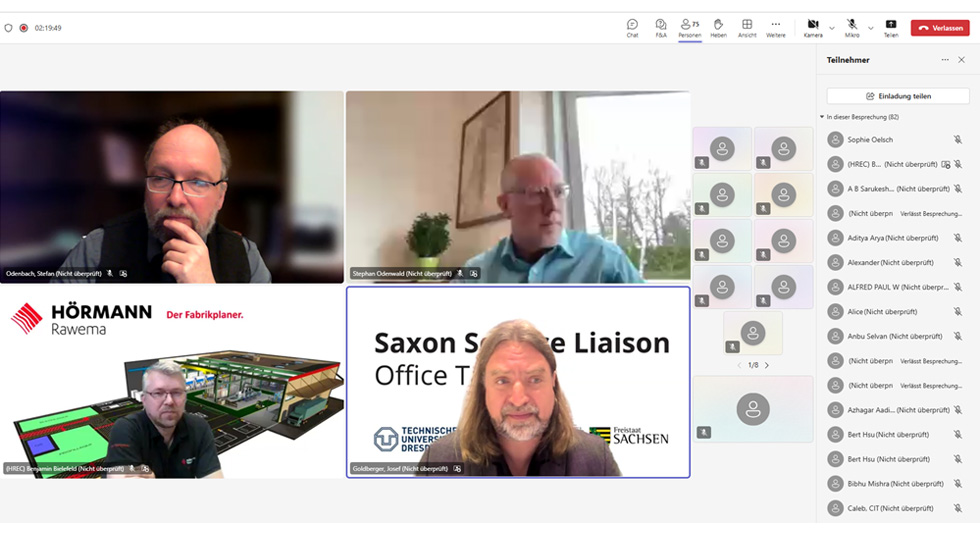980x535 pixels.
Task: Toggle the Kamera on or off
Action: coord(812,27)
